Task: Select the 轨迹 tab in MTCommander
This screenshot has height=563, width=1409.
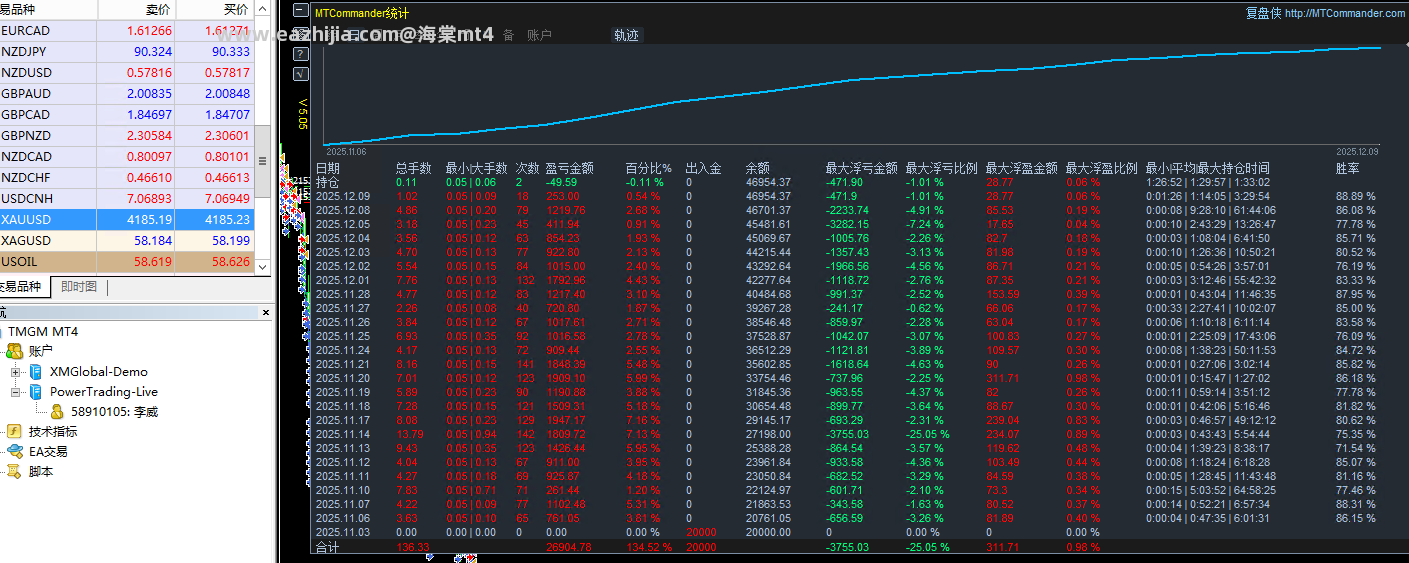Action: tap(626, 35)
